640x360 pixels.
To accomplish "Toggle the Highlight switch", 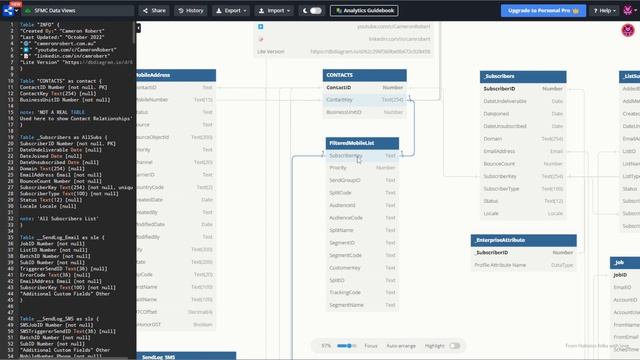I will [455, 346].
